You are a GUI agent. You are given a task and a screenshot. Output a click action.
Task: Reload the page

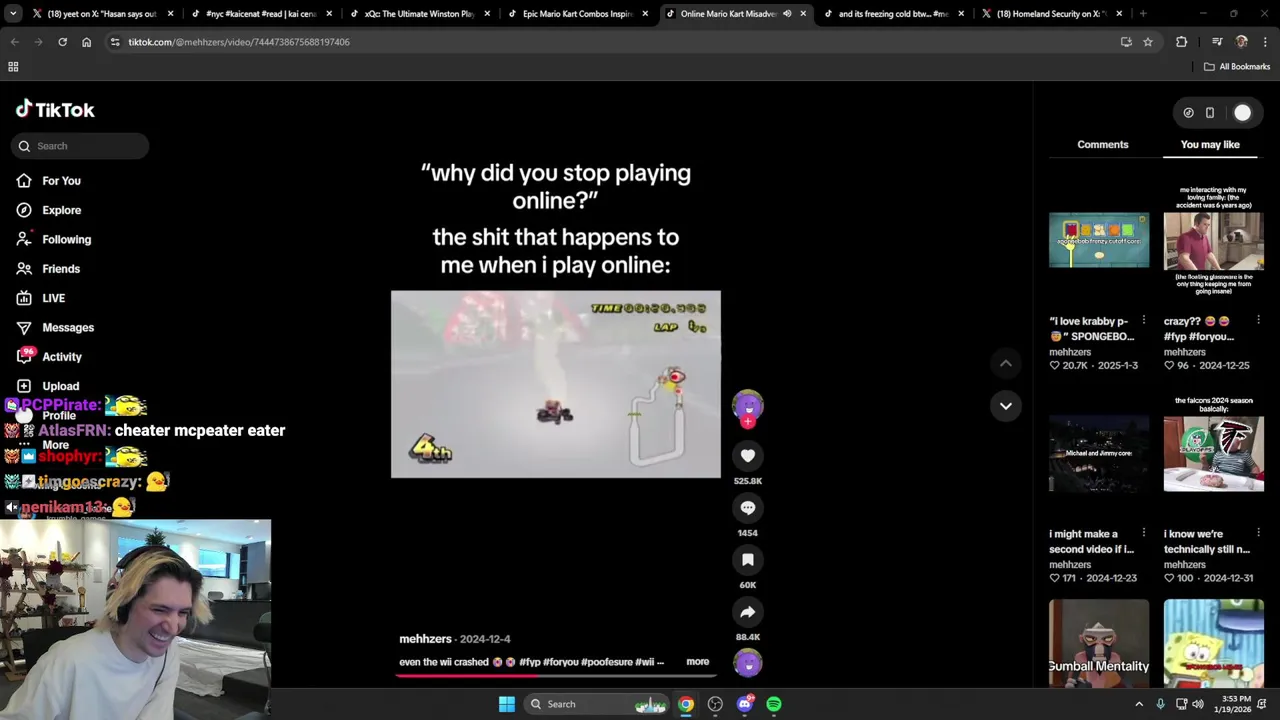tap(62, 42)
